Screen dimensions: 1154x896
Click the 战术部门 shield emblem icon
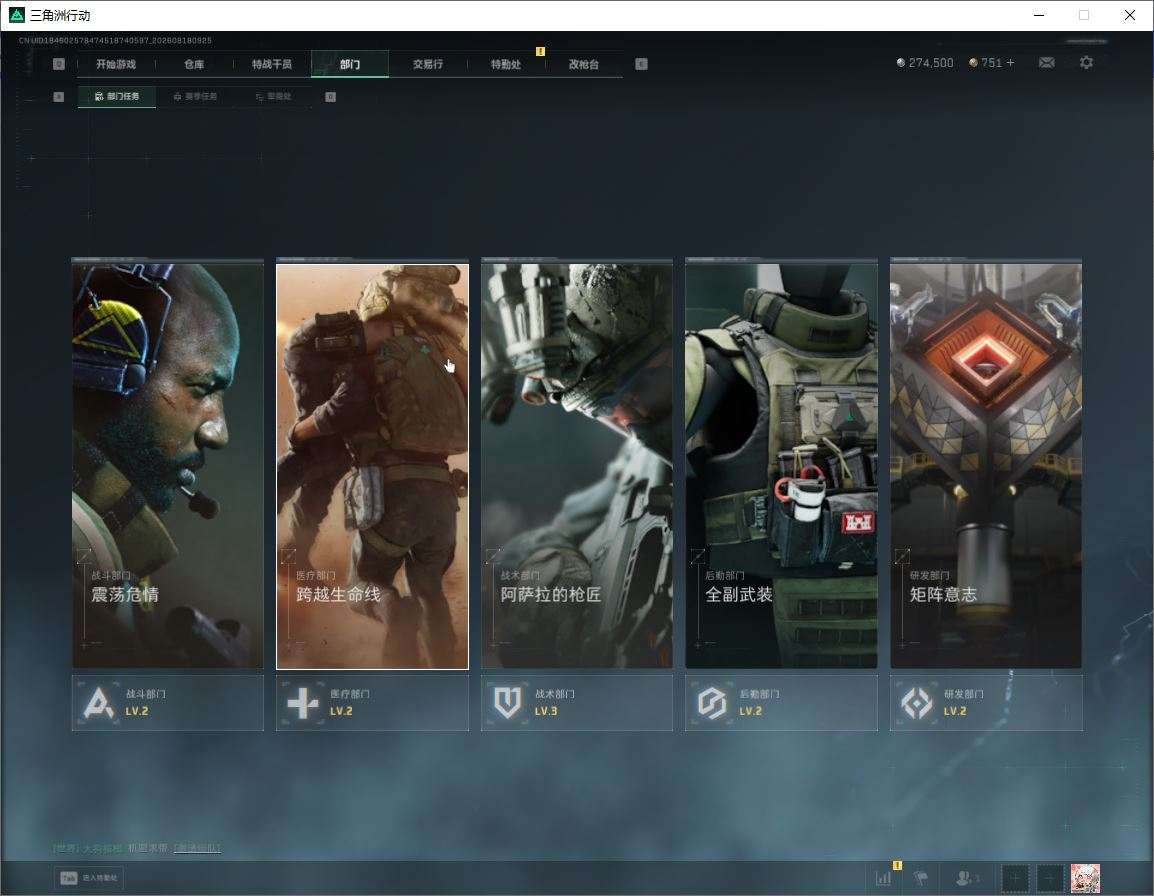[507, 702]
